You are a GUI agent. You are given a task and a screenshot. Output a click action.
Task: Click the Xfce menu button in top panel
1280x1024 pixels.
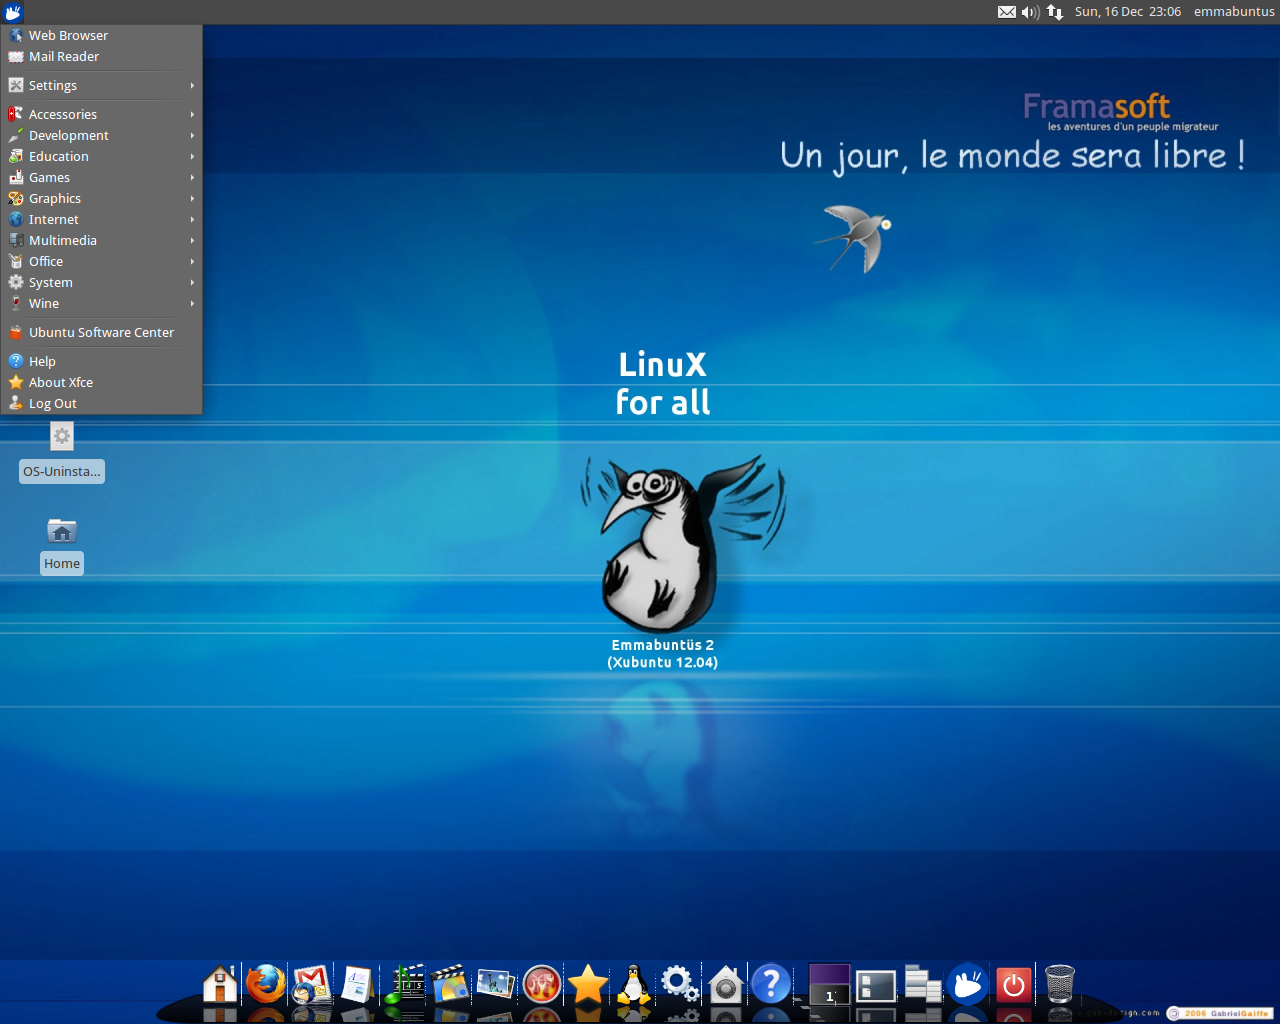[x=12, y=12]
